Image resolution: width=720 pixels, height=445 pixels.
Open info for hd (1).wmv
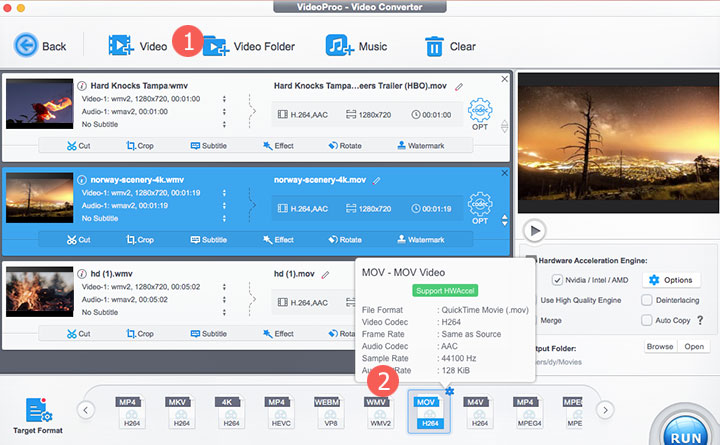point(82,274)
